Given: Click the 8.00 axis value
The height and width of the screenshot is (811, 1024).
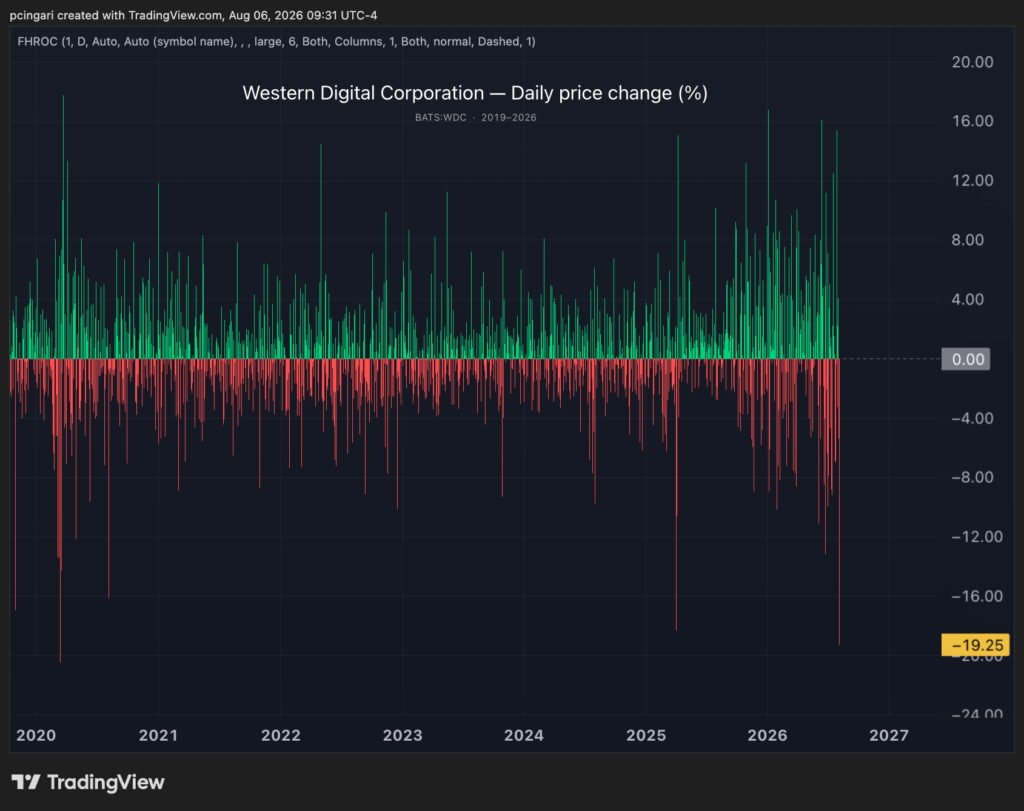Looking at the screenshot, I should click(x=968, y=240).
